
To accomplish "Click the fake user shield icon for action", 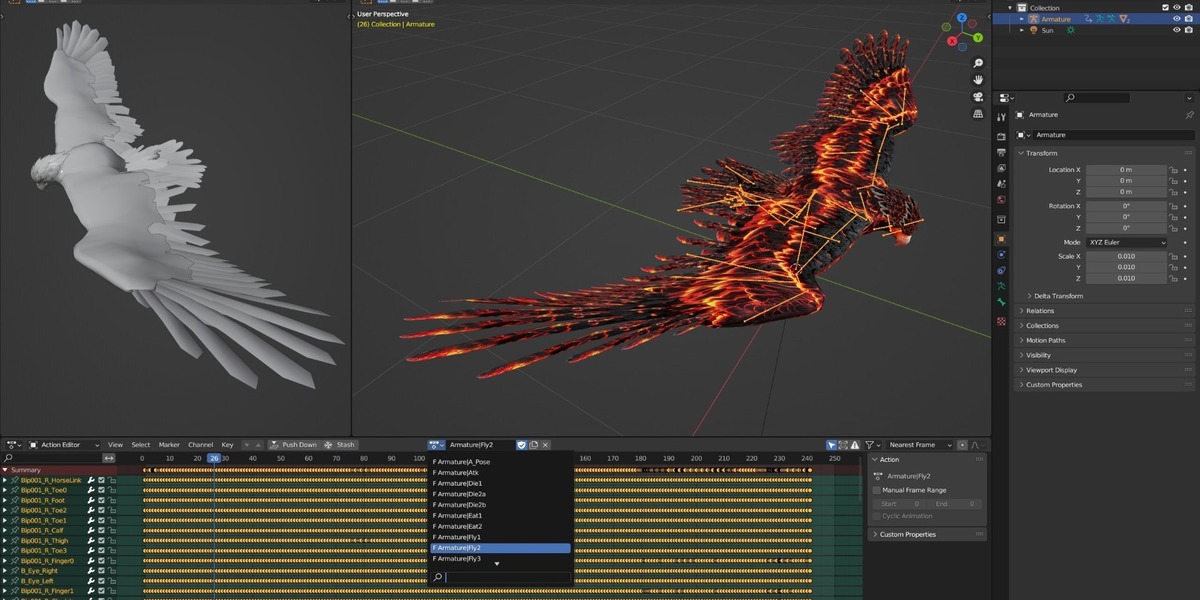I will (x=522, y=445).
